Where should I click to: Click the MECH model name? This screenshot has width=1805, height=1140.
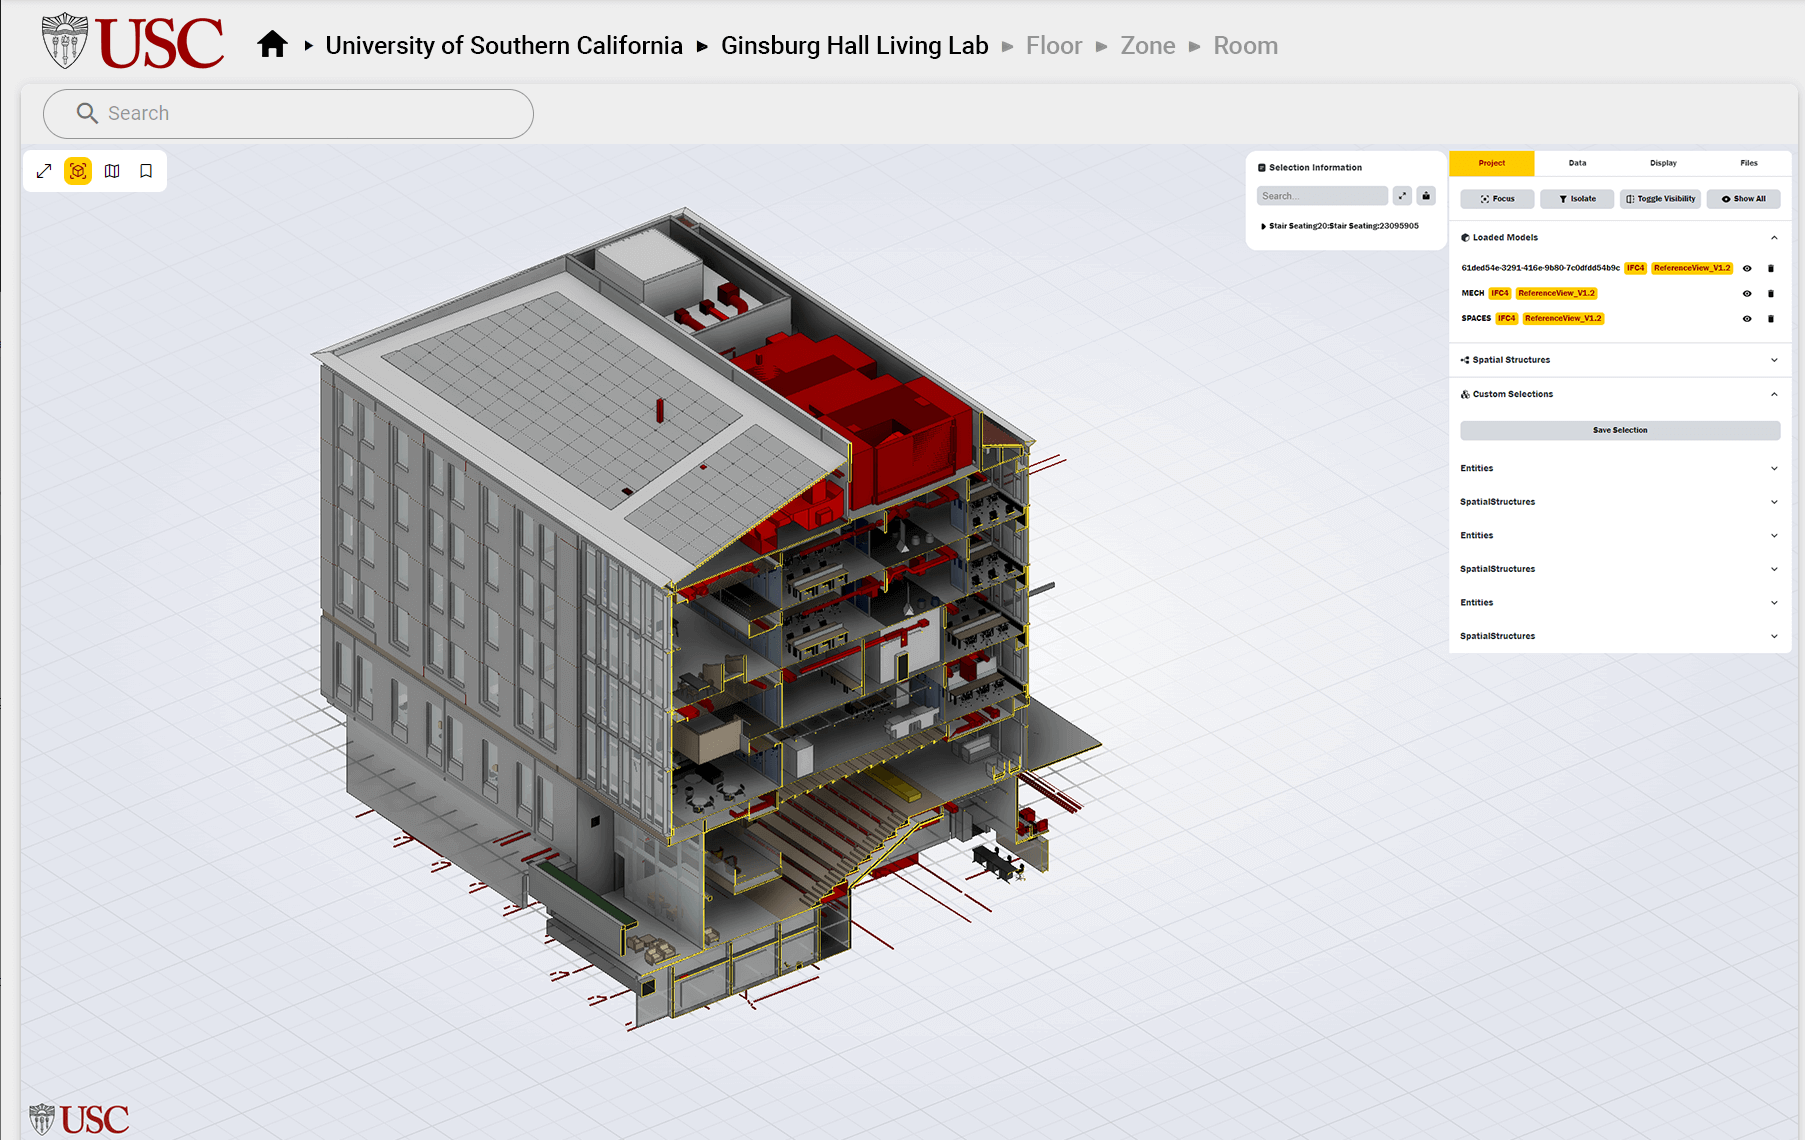tap(1472, 293)
